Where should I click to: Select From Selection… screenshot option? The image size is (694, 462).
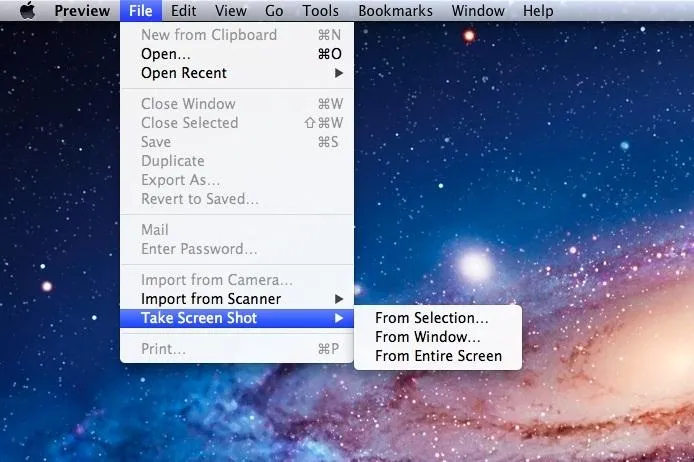438,318
